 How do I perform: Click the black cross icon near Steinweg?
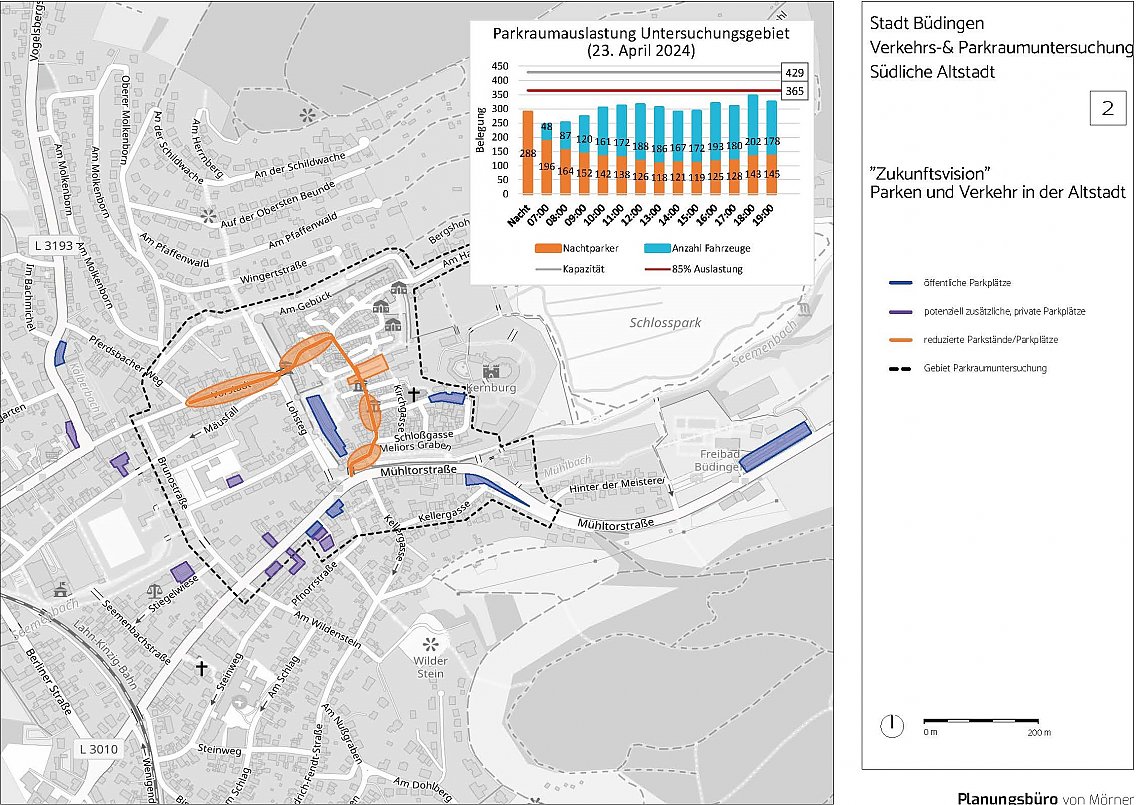point(201,667)
